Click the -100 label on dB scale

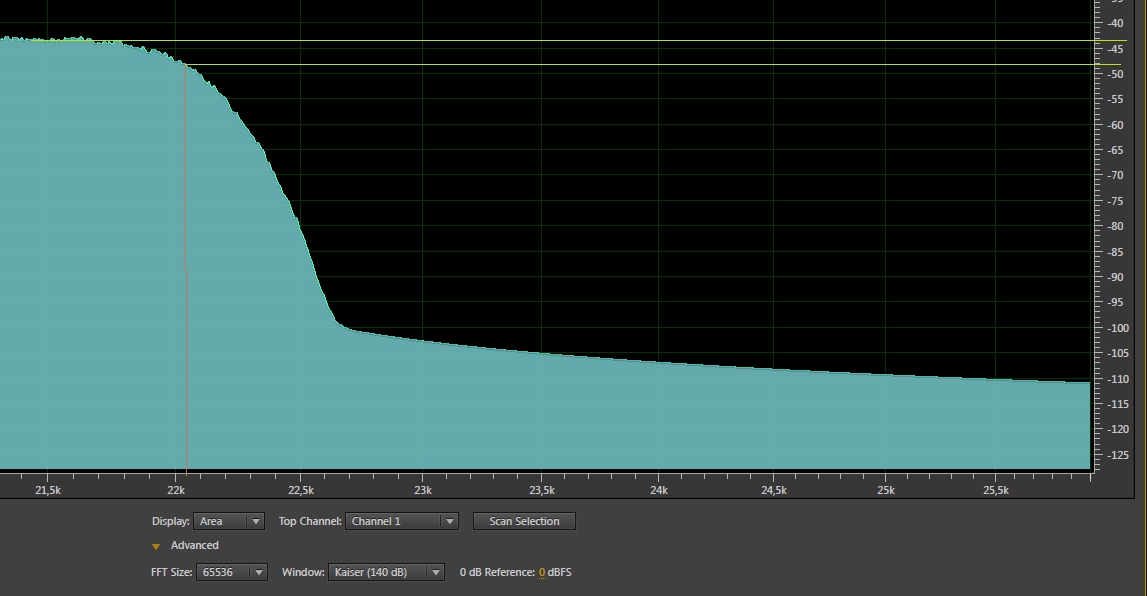pos(1118,328)
